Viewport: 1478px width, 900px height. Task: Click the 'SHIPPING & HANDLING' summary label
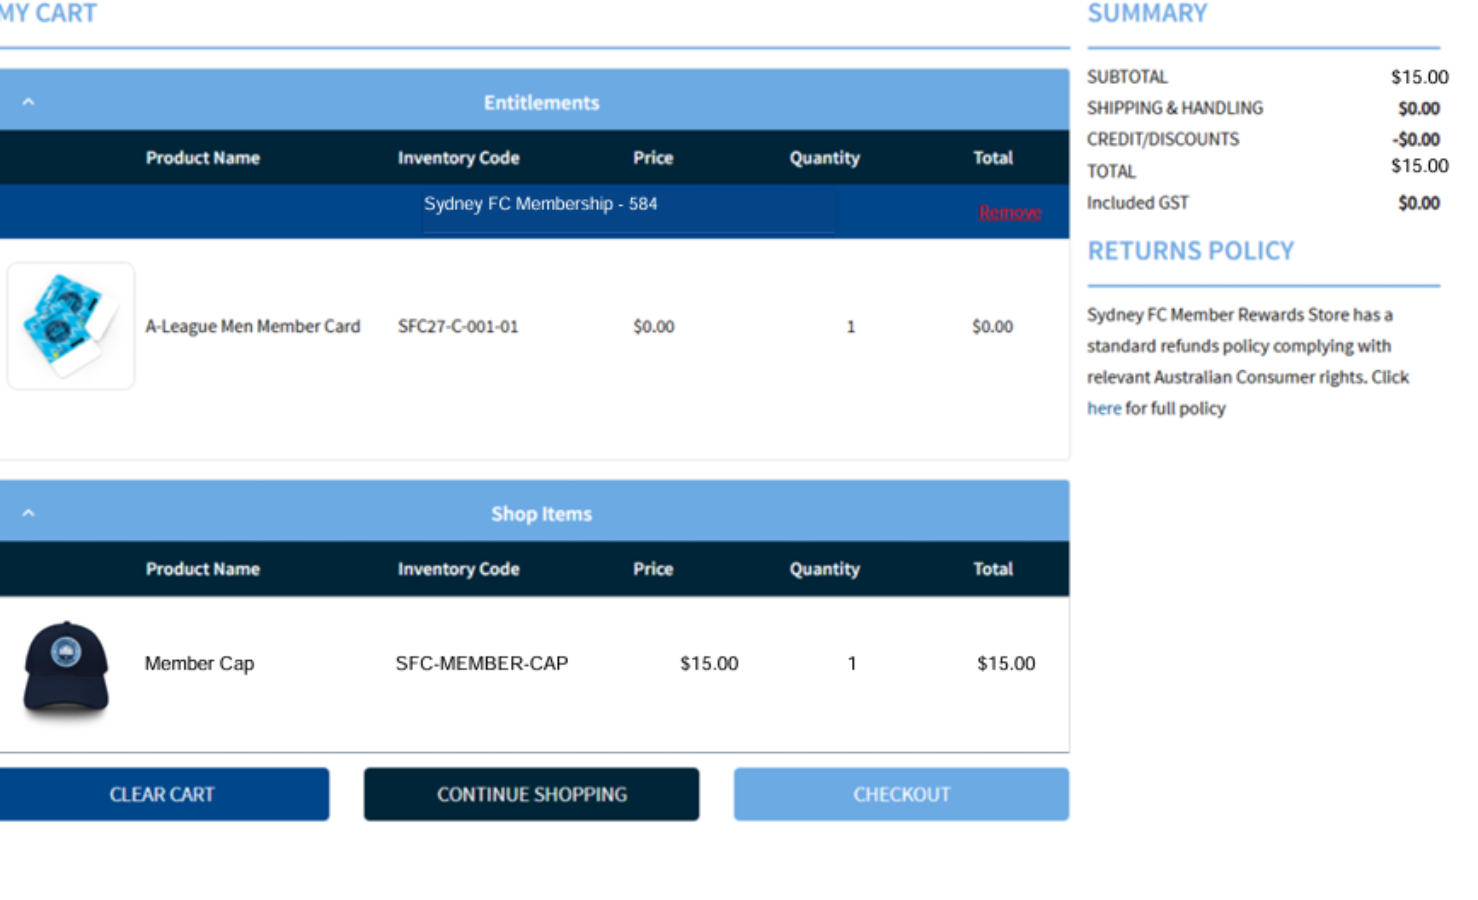1175,108
